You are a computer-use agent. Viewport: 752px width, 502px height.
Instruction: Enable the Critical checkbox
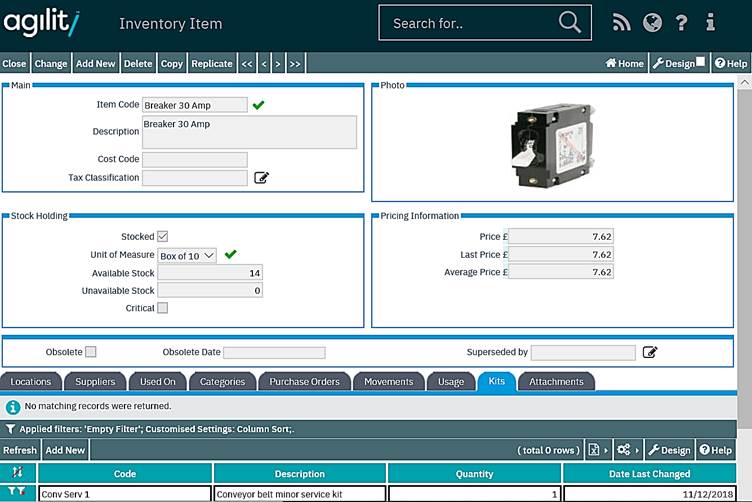click(163, 308)
